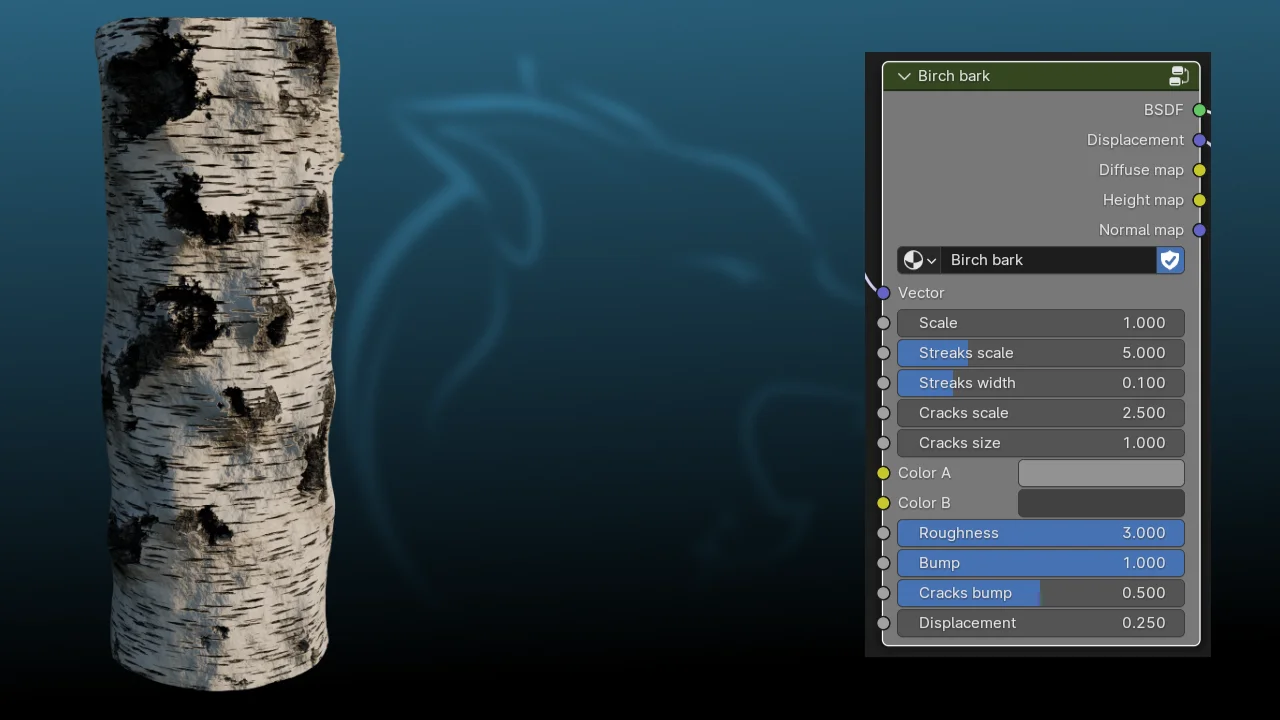Click the Roughness value slider
The width and height of the screenshot is (1280, 720).
click(x=1040, y=533)
